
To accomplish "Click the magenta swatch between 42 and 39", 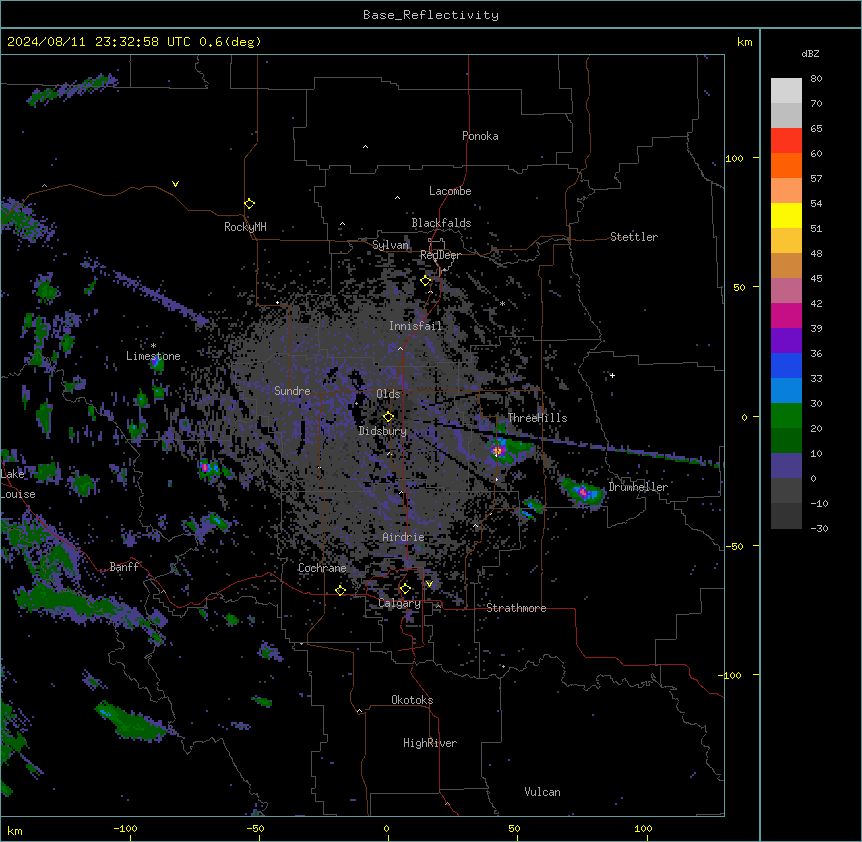I will (786, 315).
